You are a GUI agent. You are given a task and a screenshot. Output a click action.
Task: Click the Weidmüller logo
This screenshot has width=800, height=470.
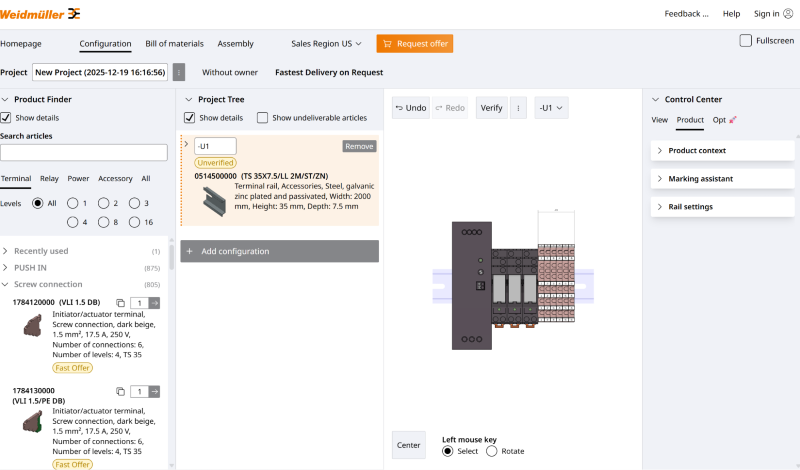(40, 14)
